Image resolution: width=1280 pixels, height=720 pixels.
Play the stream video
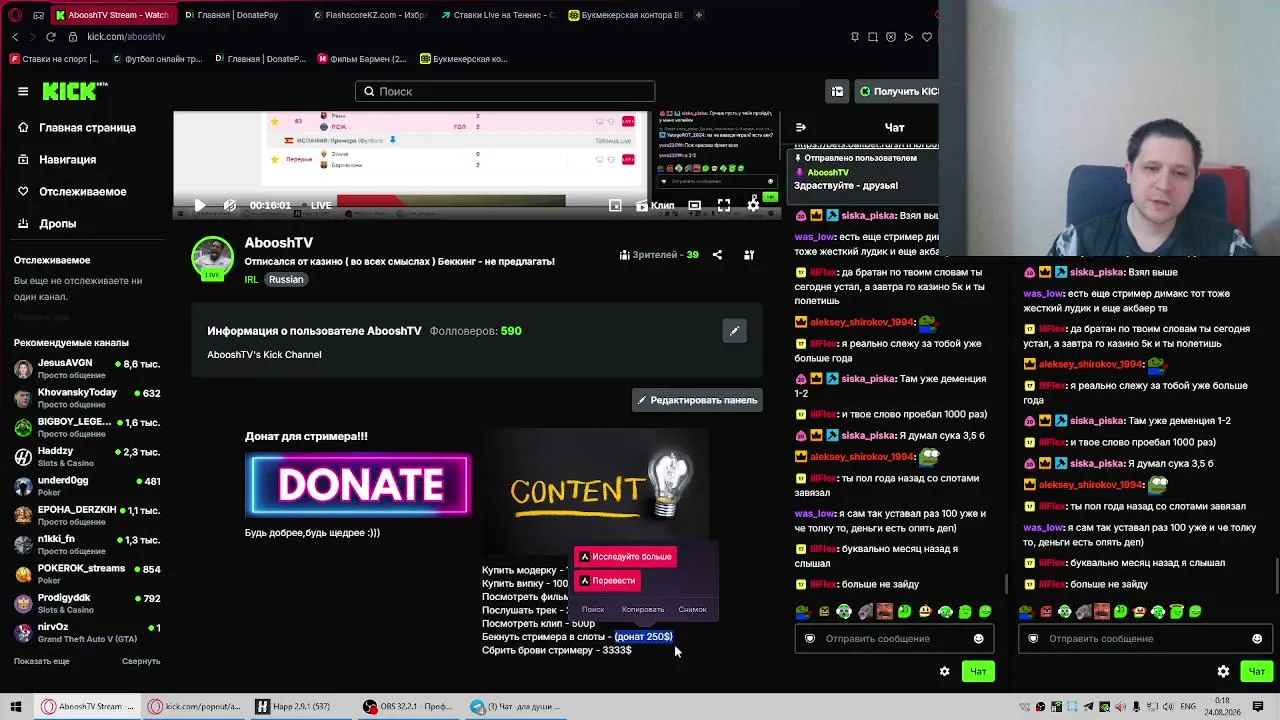pyautogui.click(x=199, y=205)
